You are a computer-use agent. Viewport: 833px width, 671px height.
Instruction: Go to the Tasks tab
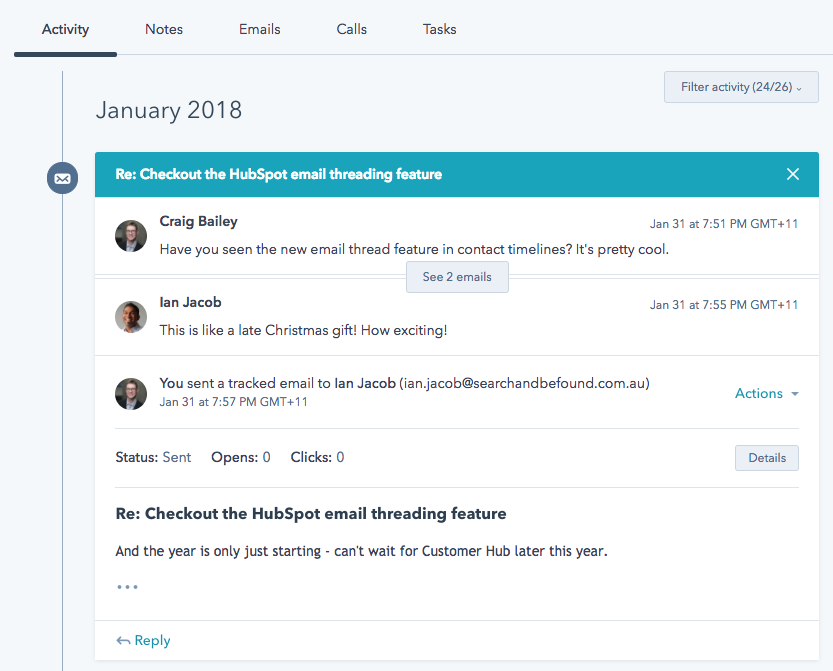pyautogui.click(x=440, y=29)
